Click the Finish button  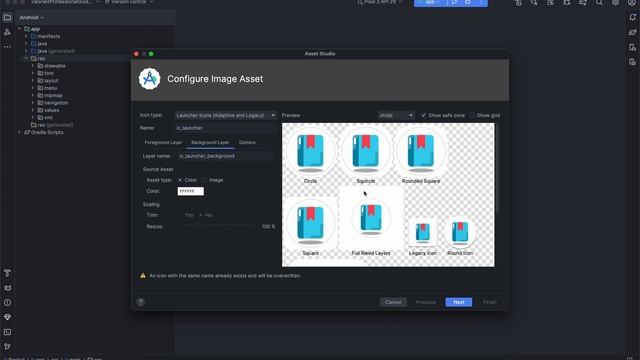(x=490, y=302)
